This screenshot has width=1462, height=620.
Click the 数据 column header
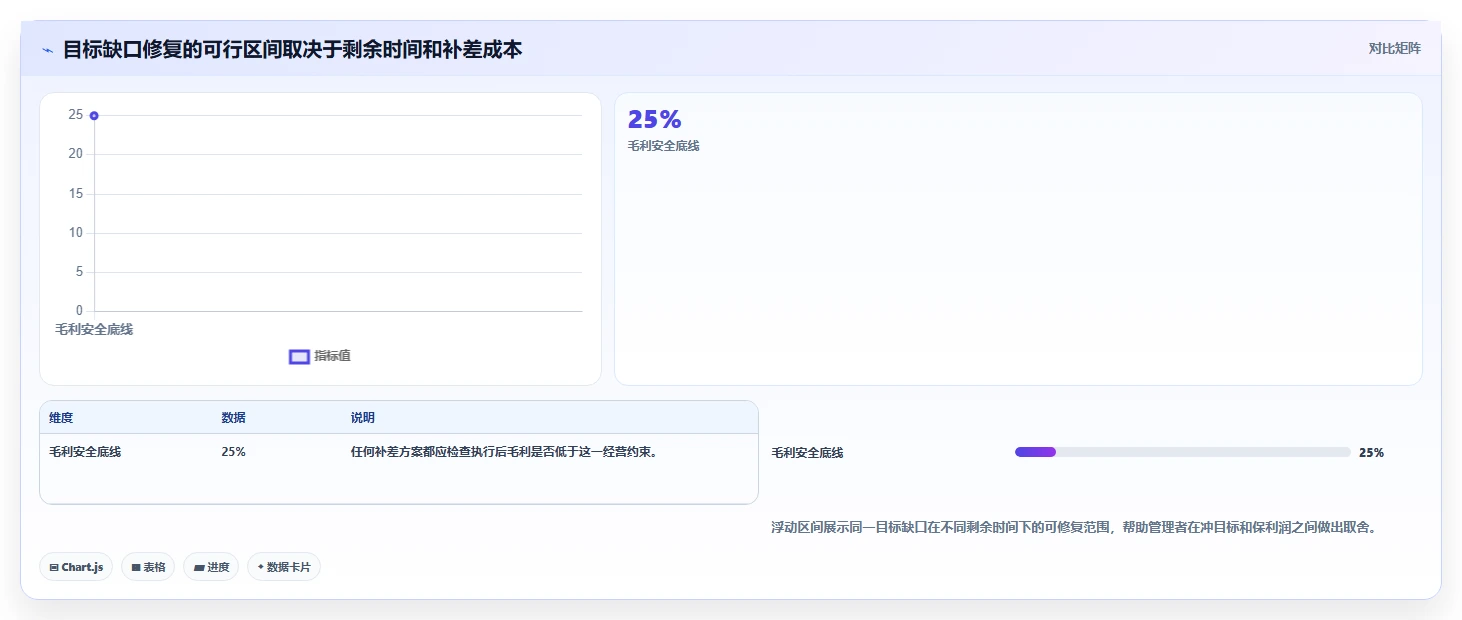coord(233,418)
